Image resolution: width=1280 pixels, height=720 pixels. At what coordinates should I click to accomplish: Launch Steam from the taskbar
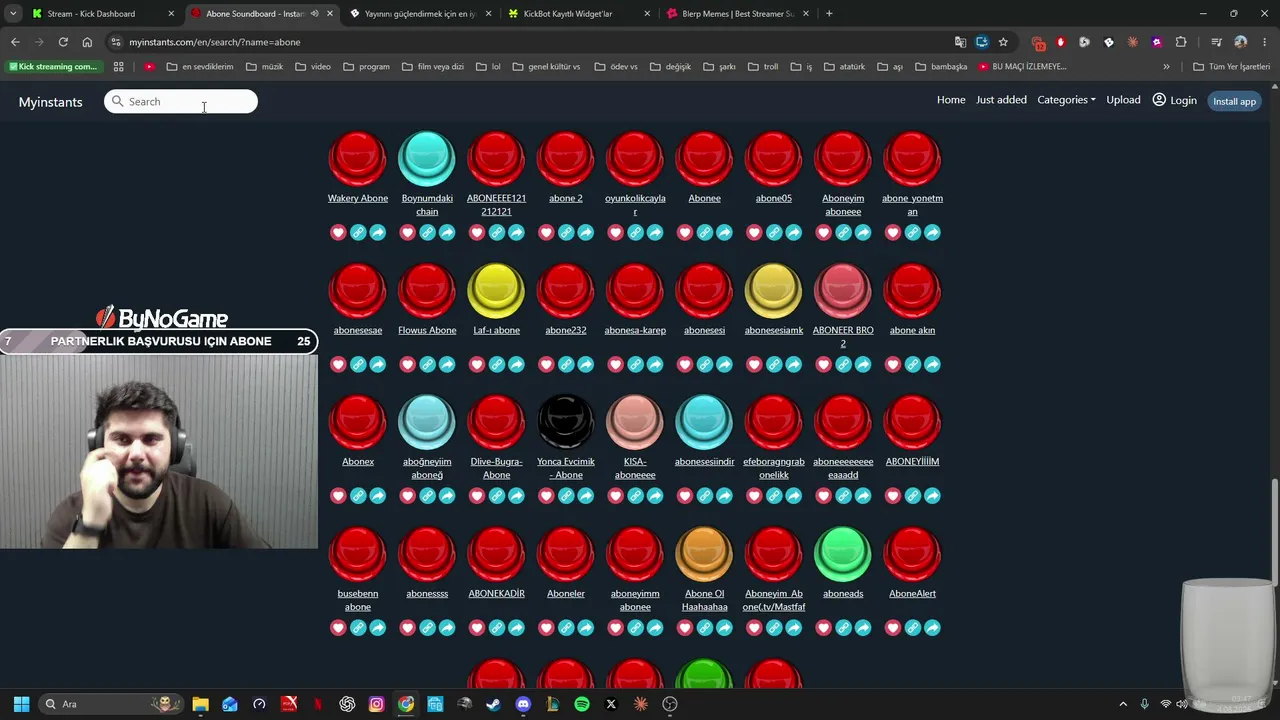(493, 704)
